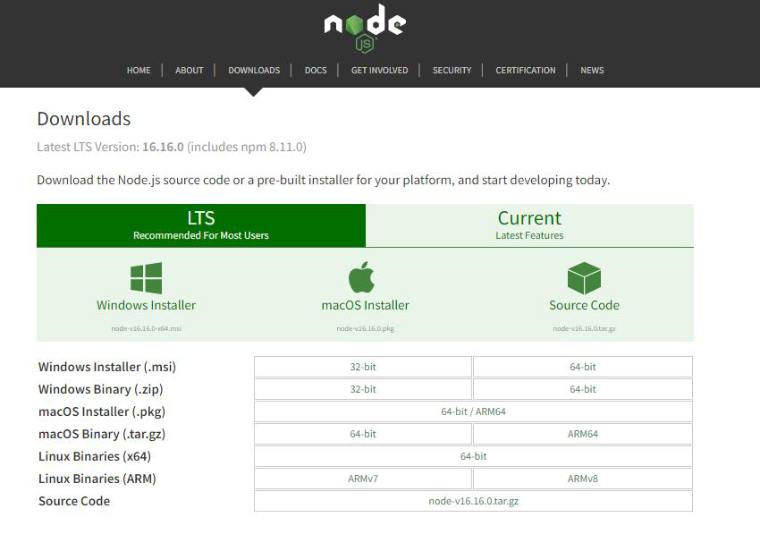Download the Windows Installer (.msi) 32-bit

[363, 367]
